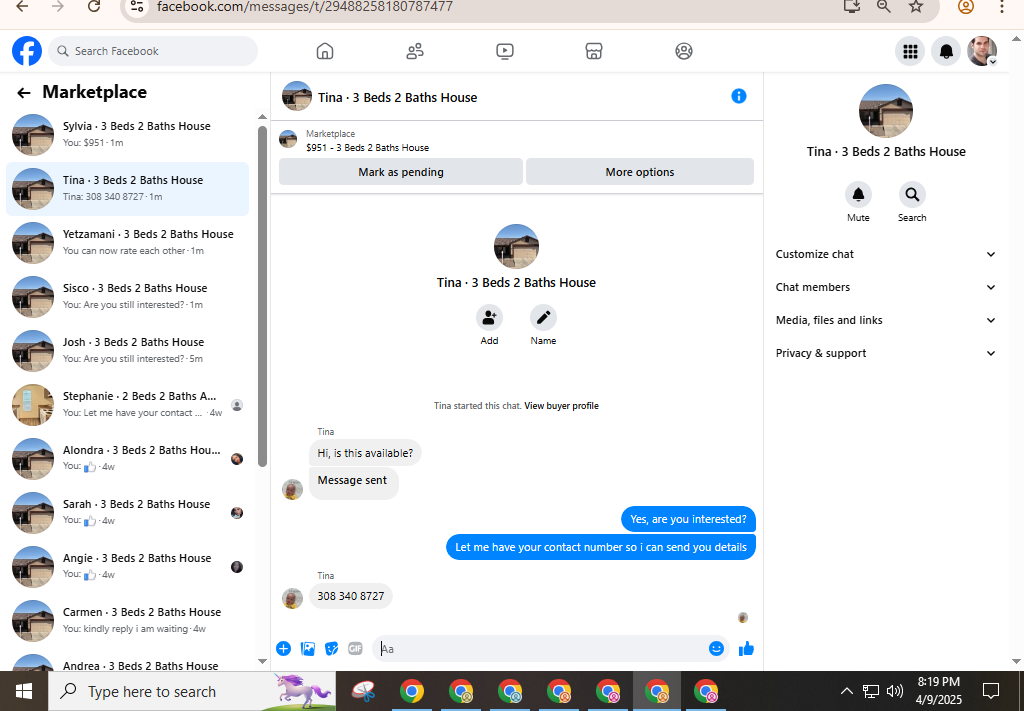Open View buyer profile link
1024x711 pixels.
point(562,406)
